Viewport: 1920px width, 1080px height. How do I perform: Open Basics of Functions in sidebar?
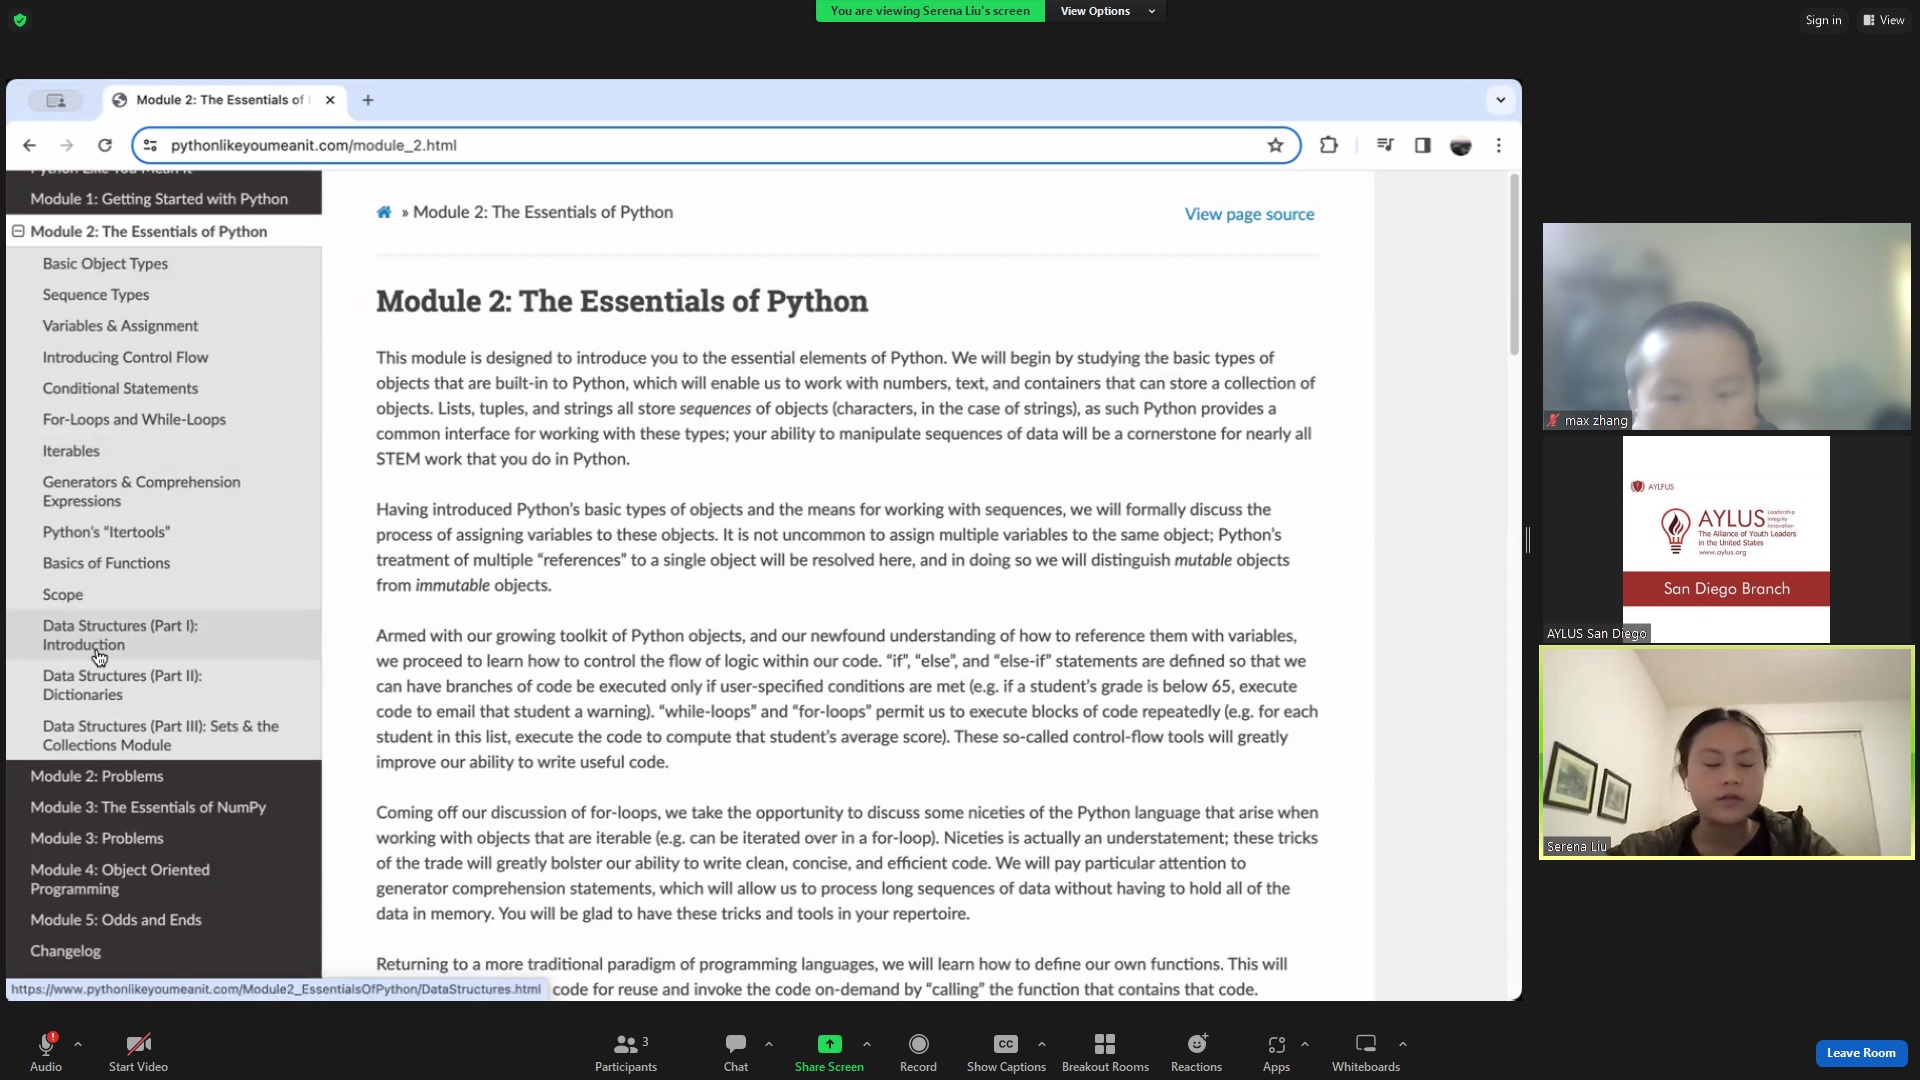106,563
